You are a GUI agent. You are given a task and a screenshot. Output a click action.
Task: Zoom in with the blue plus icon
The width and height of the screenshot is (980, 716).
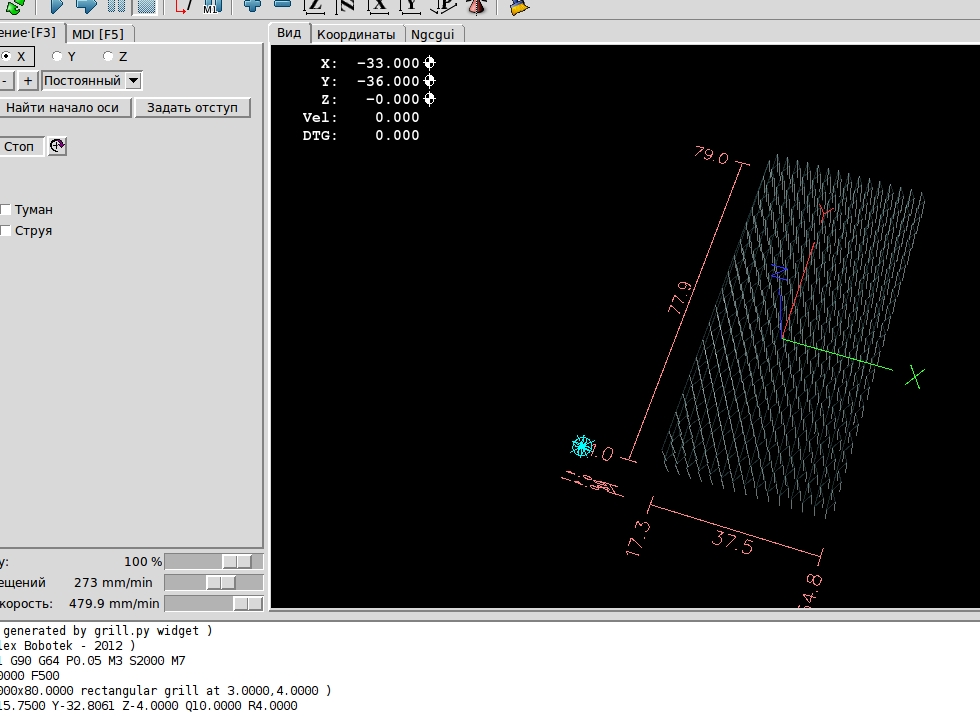(x=253, y=5)
